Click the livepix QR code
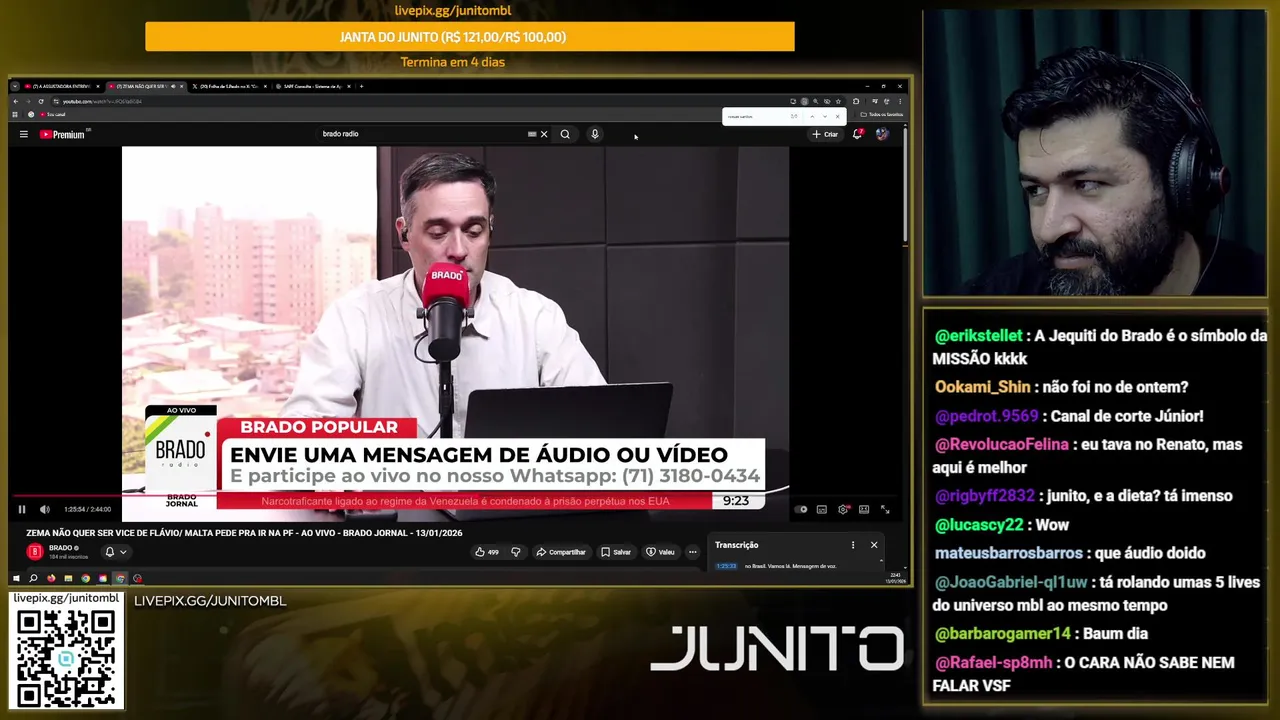 (x=66, y=657)
